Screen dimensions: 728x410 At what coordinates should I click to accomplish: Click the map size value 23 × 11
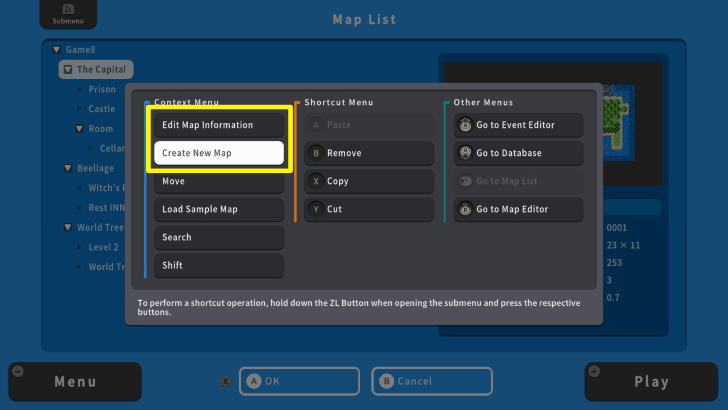(x=623, y=245)
